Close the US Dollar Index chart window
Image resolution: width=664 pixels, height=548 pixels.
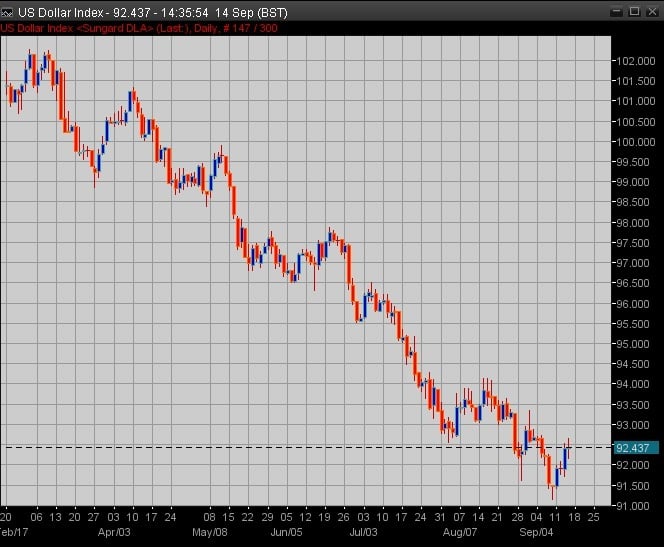coord(651,10)
